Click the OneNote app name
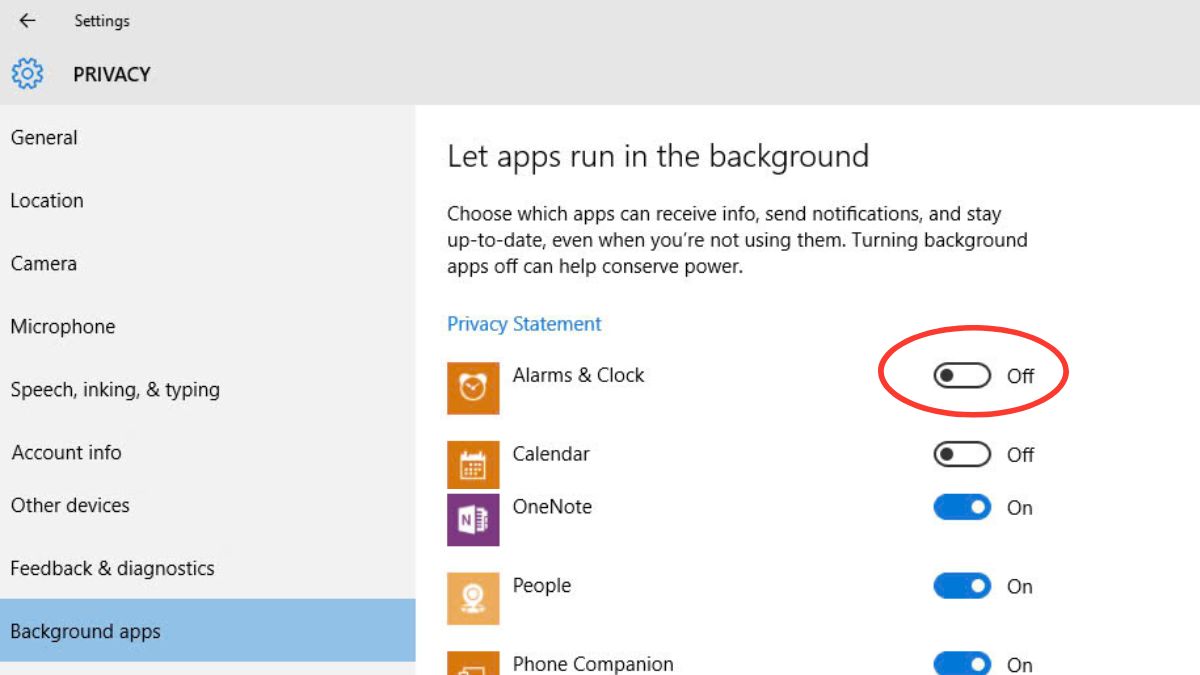 (552, 507)
